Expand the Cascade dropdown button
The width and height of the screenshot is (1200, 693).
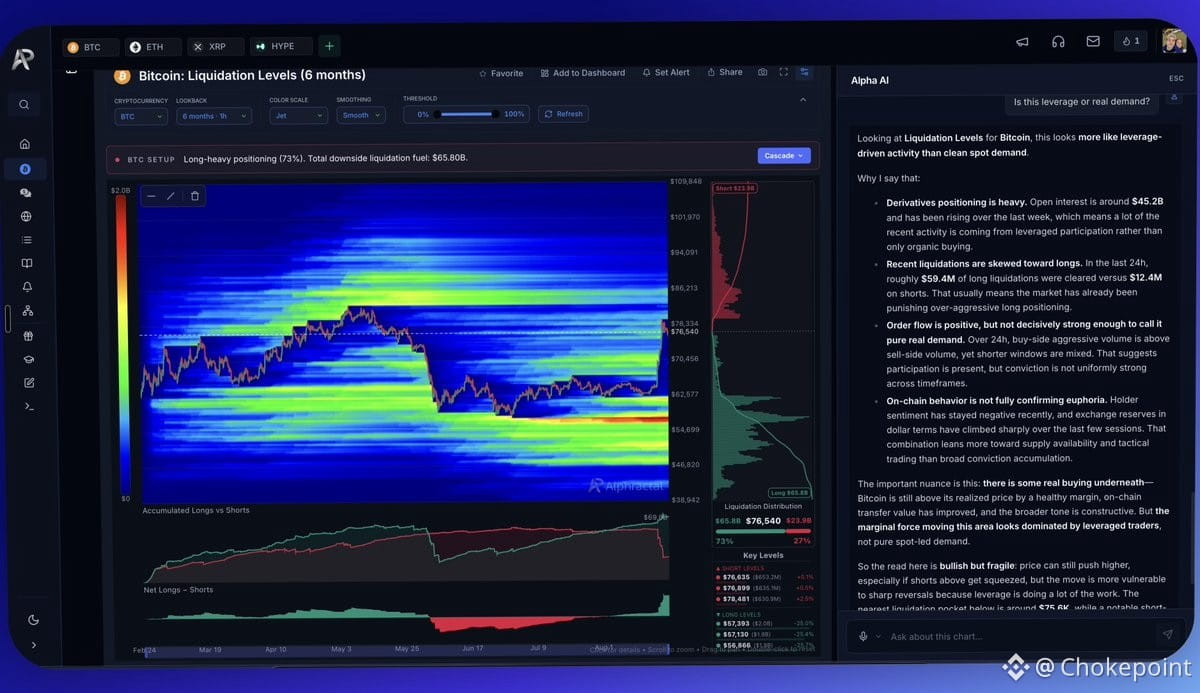[784, 156]
